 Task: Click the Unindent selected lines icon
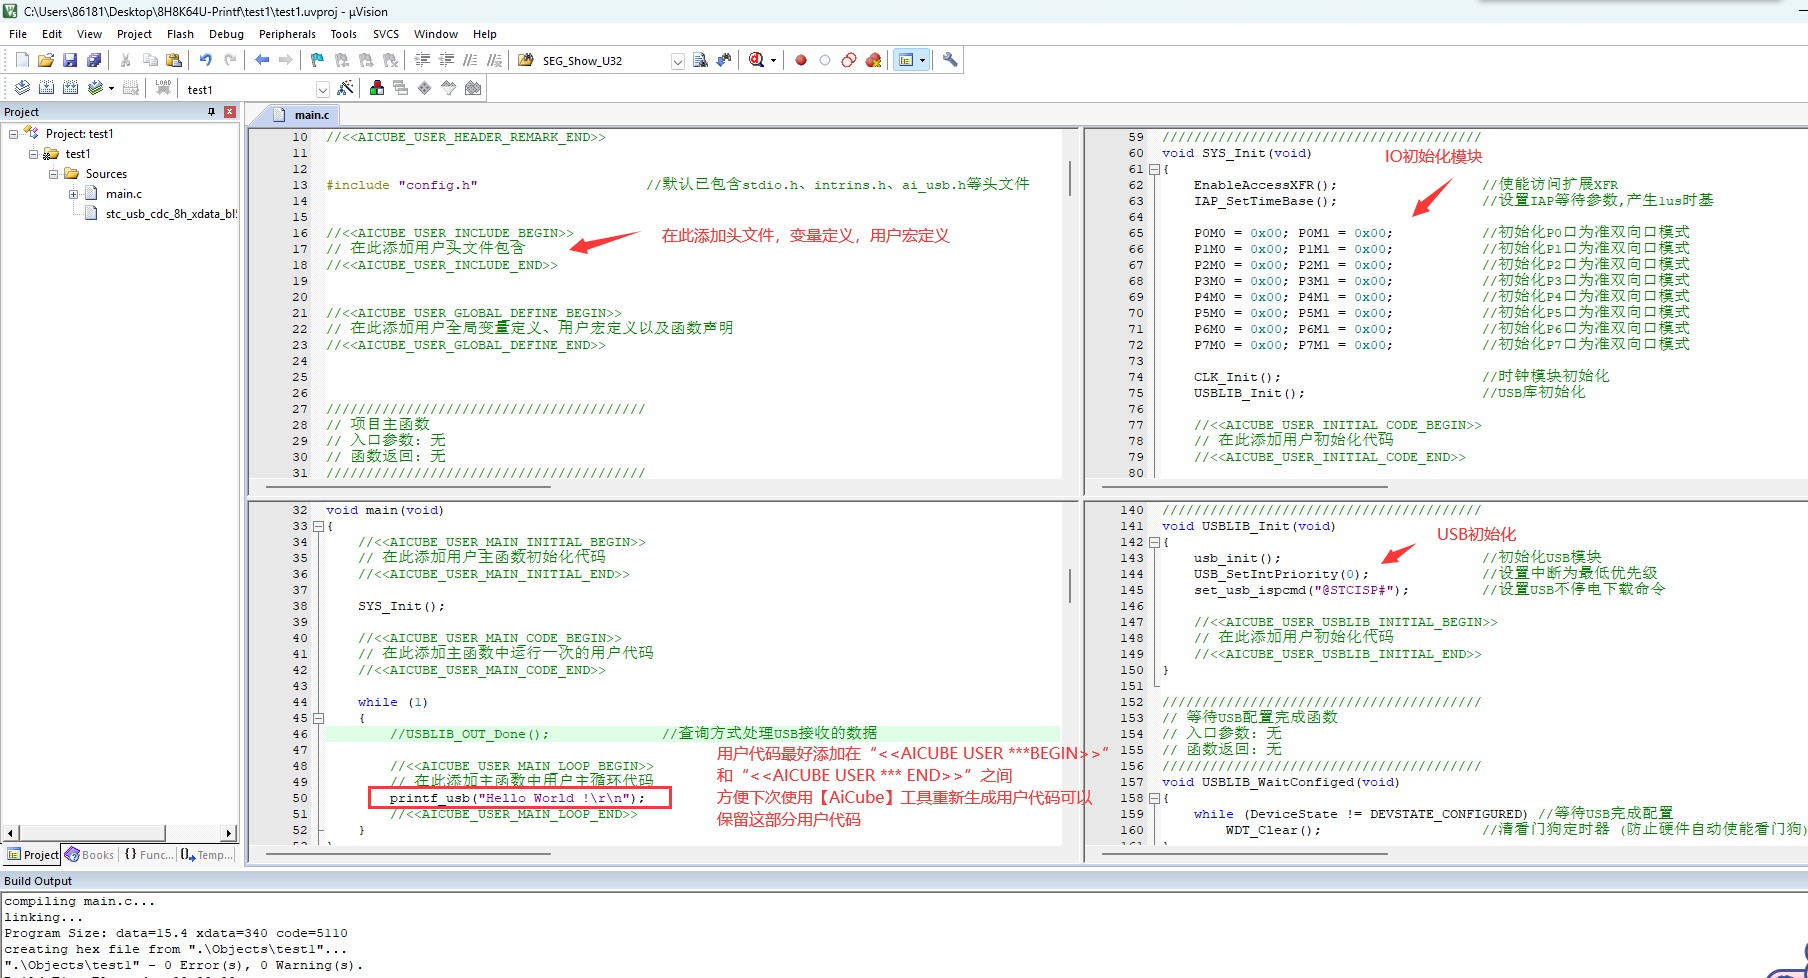pyautogui.click(x=446, y=60)
